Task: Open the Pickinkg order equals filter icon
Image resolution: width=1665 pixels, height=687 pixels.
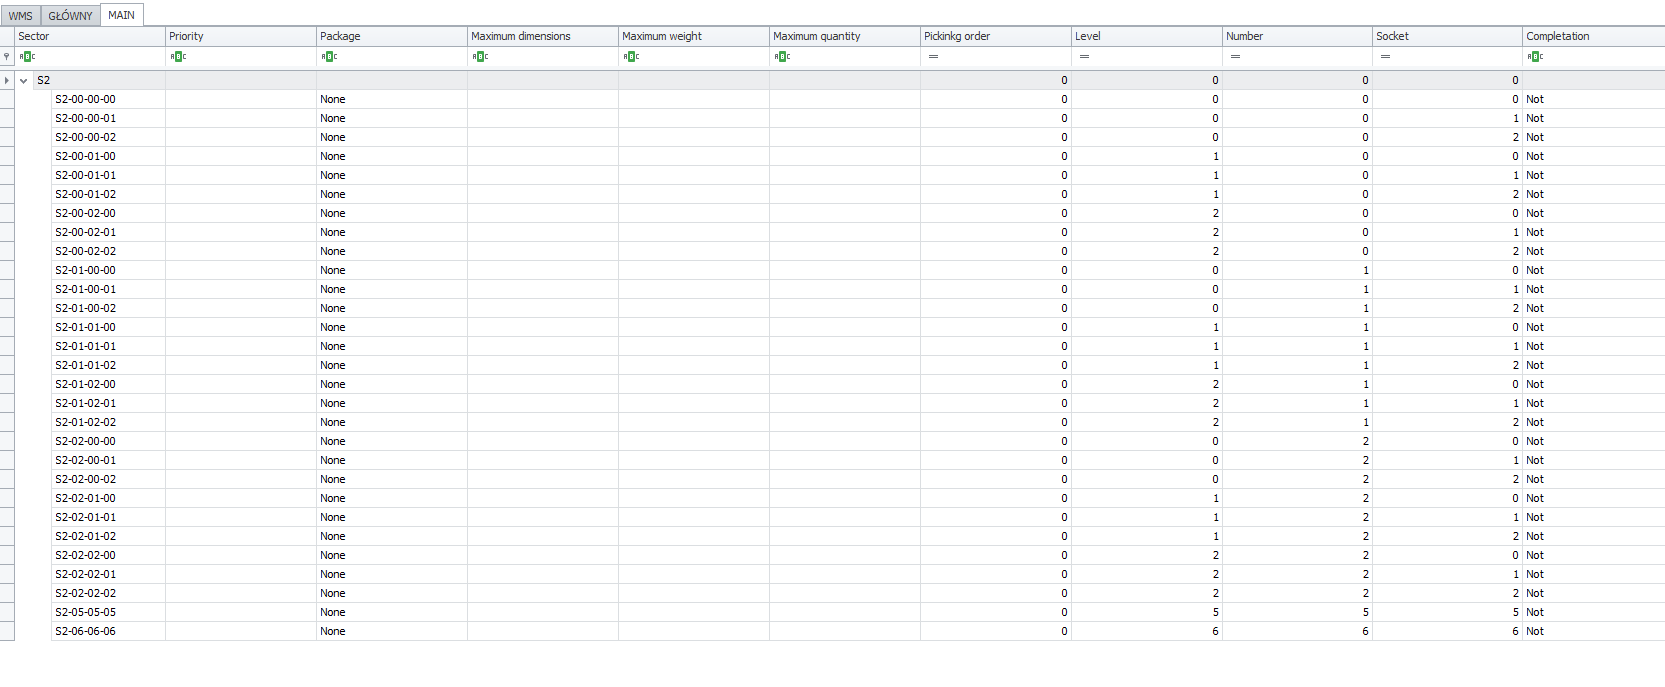Action: click(x=933, y=57)
